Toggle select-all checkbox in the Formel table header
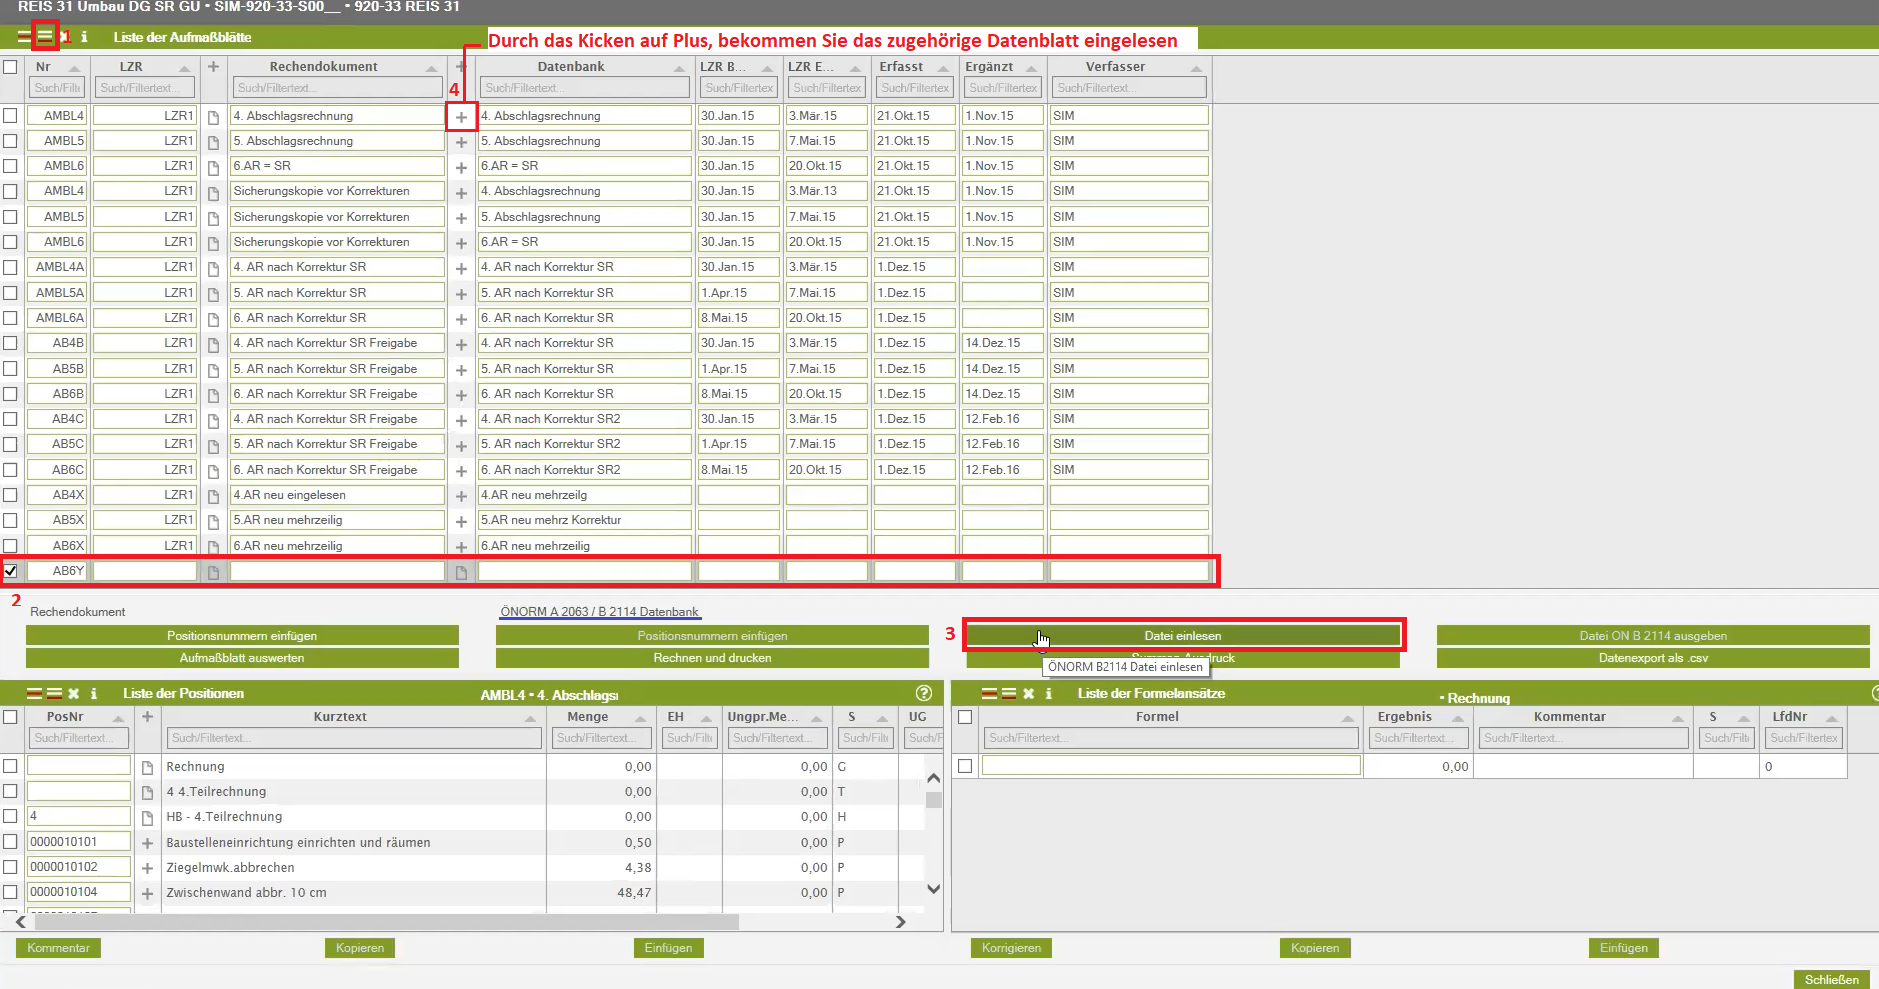Viewport: 1879px width, 989px height. tap(965, 717)
